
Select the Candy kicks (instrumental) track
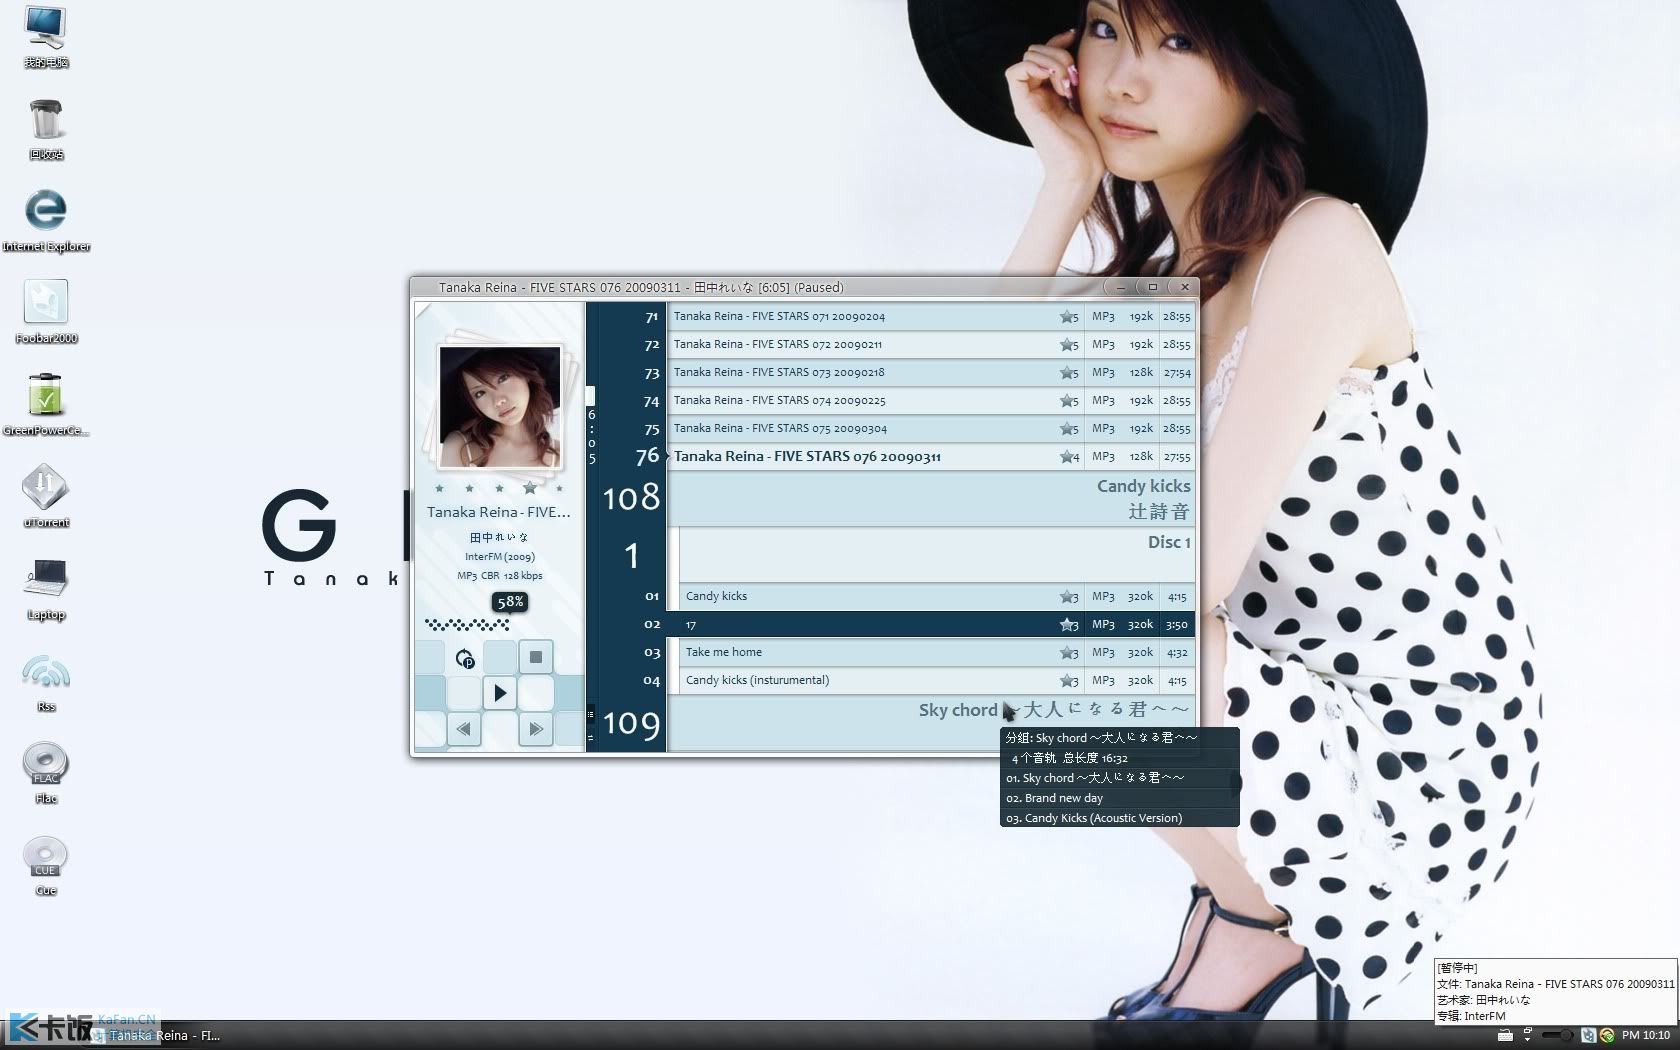[x=936, y=680]
